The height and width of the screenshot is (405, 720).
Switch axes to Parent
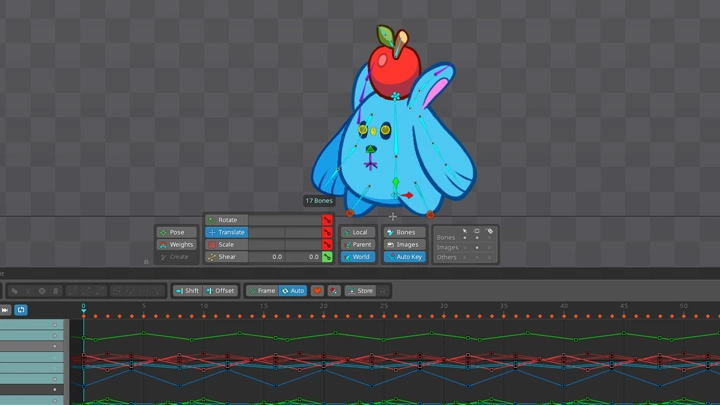click(x=358, y=245)
